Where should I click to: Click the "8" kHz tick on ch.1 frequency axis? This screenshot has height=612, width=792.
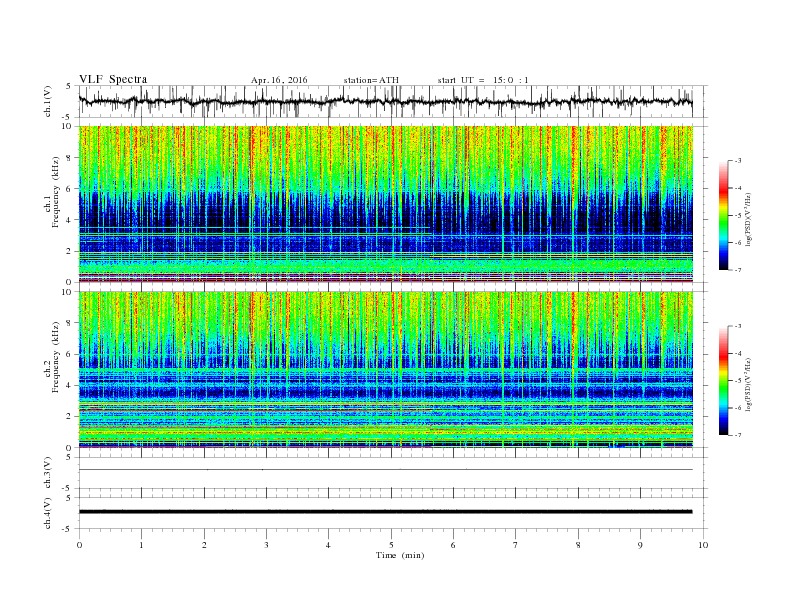coord(70,158)
